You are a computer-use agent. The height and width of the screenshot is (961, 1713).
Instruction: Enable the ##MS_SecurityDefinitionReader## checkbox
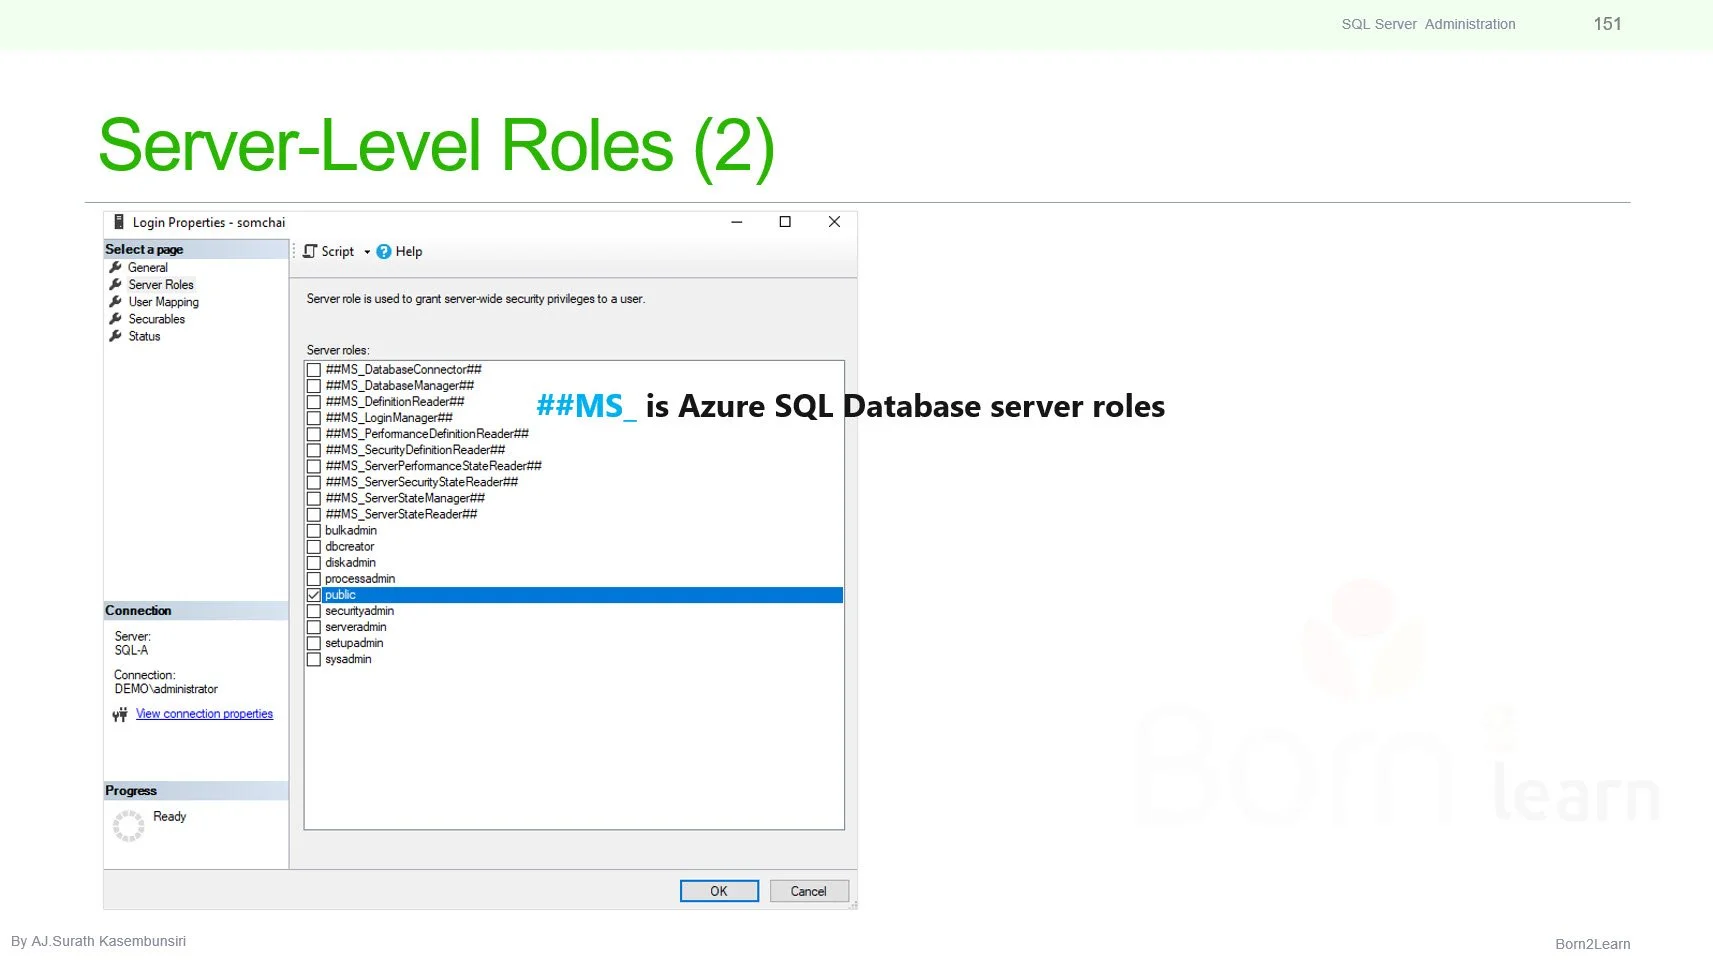[x=314, y=450]
